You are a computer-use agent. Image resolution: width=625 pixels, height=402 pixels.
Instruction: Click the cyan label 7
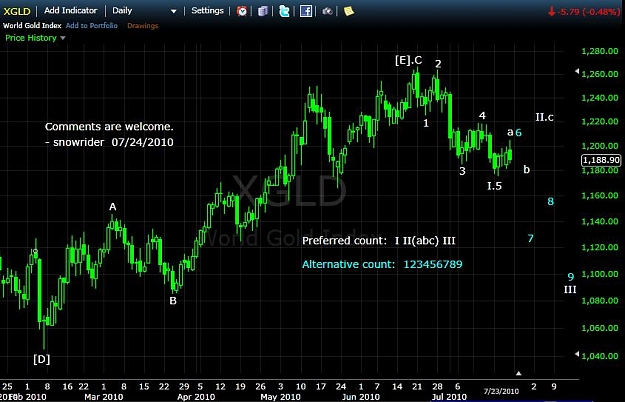point(531,239)
